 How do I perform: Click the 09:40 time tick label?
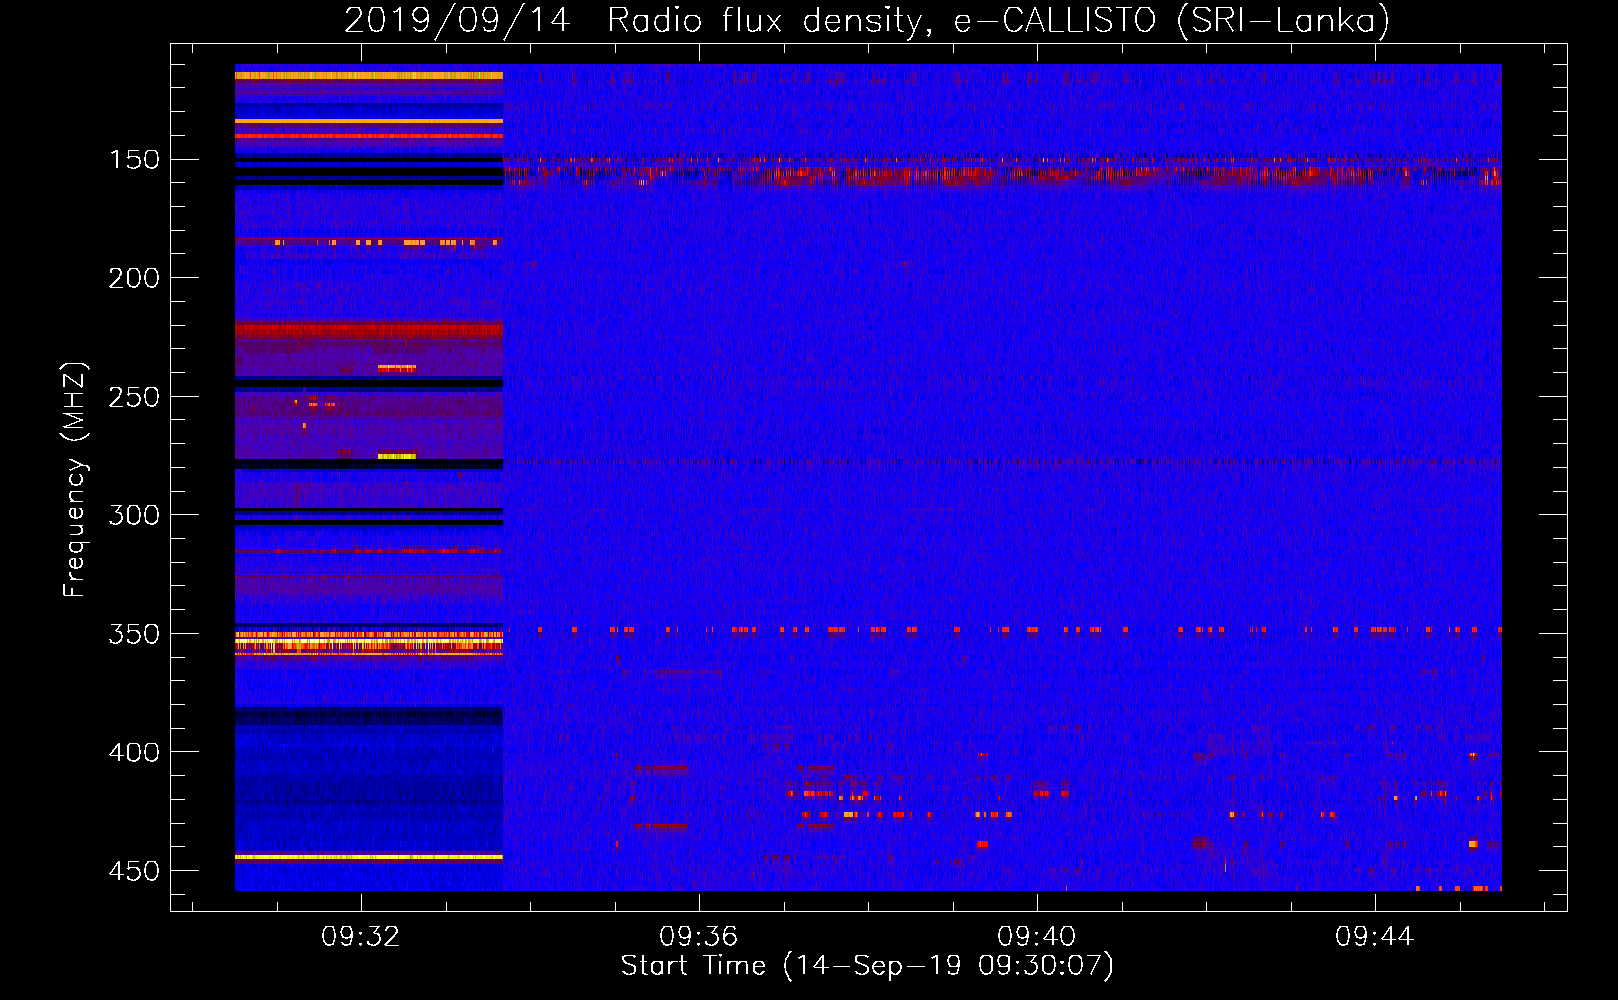(x=1037, y=936)
